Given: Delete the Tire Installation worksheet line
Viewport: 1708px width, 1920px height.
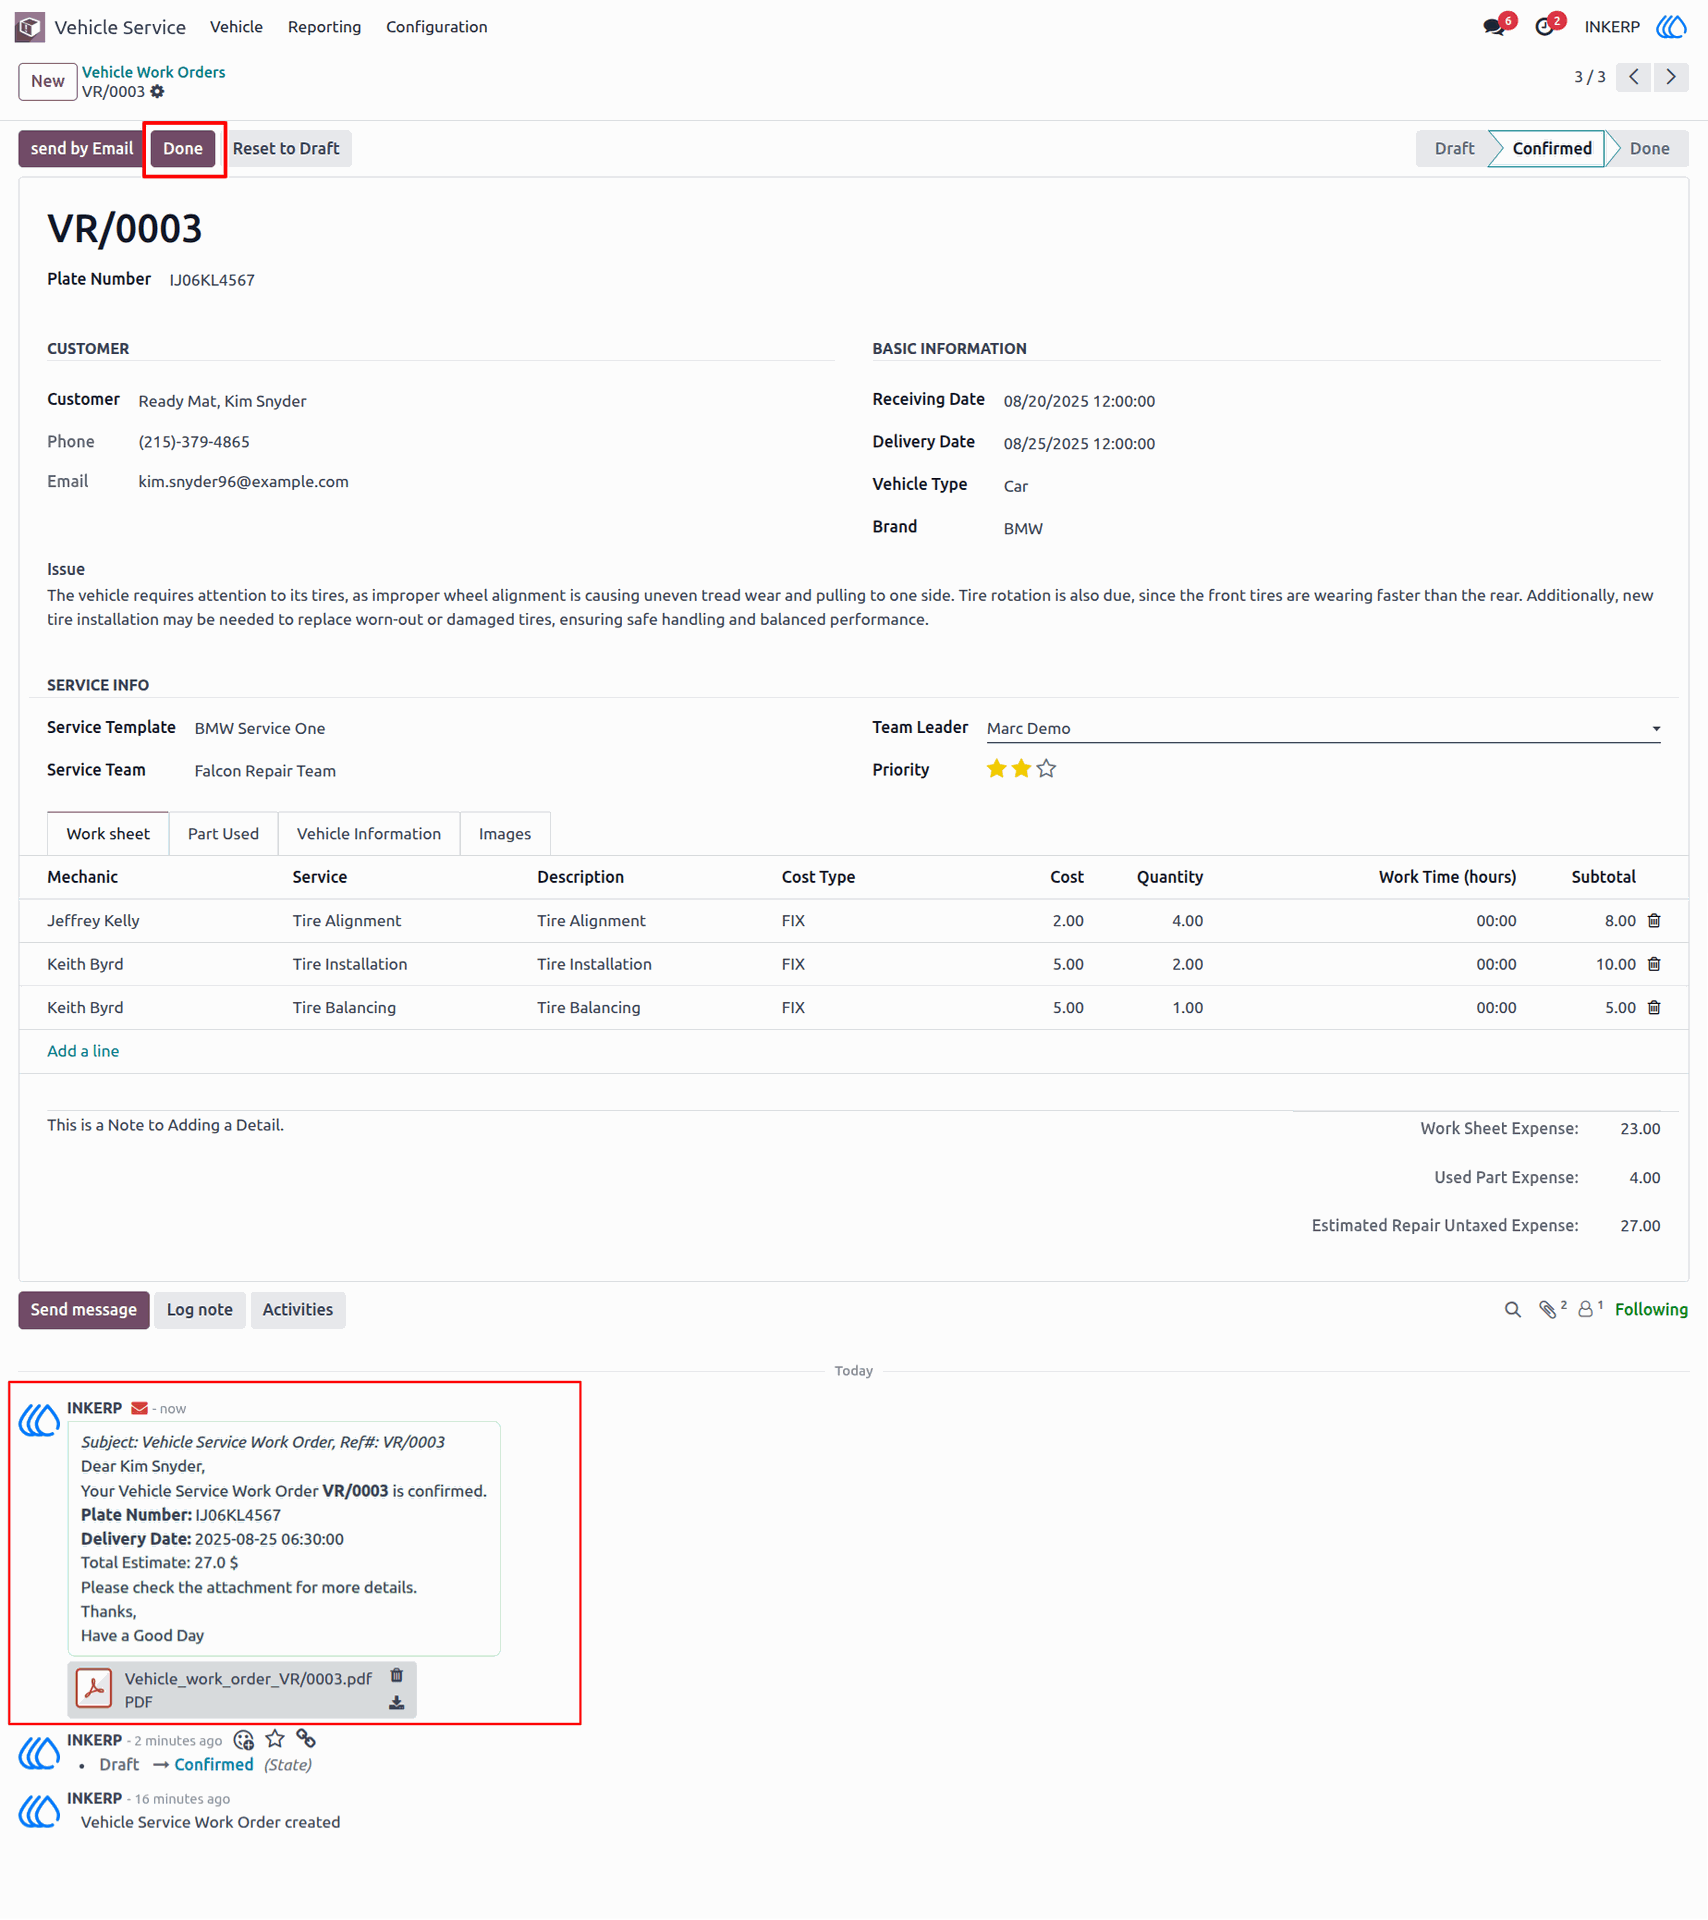Looking at the screenshot, I should point(1654,964).
